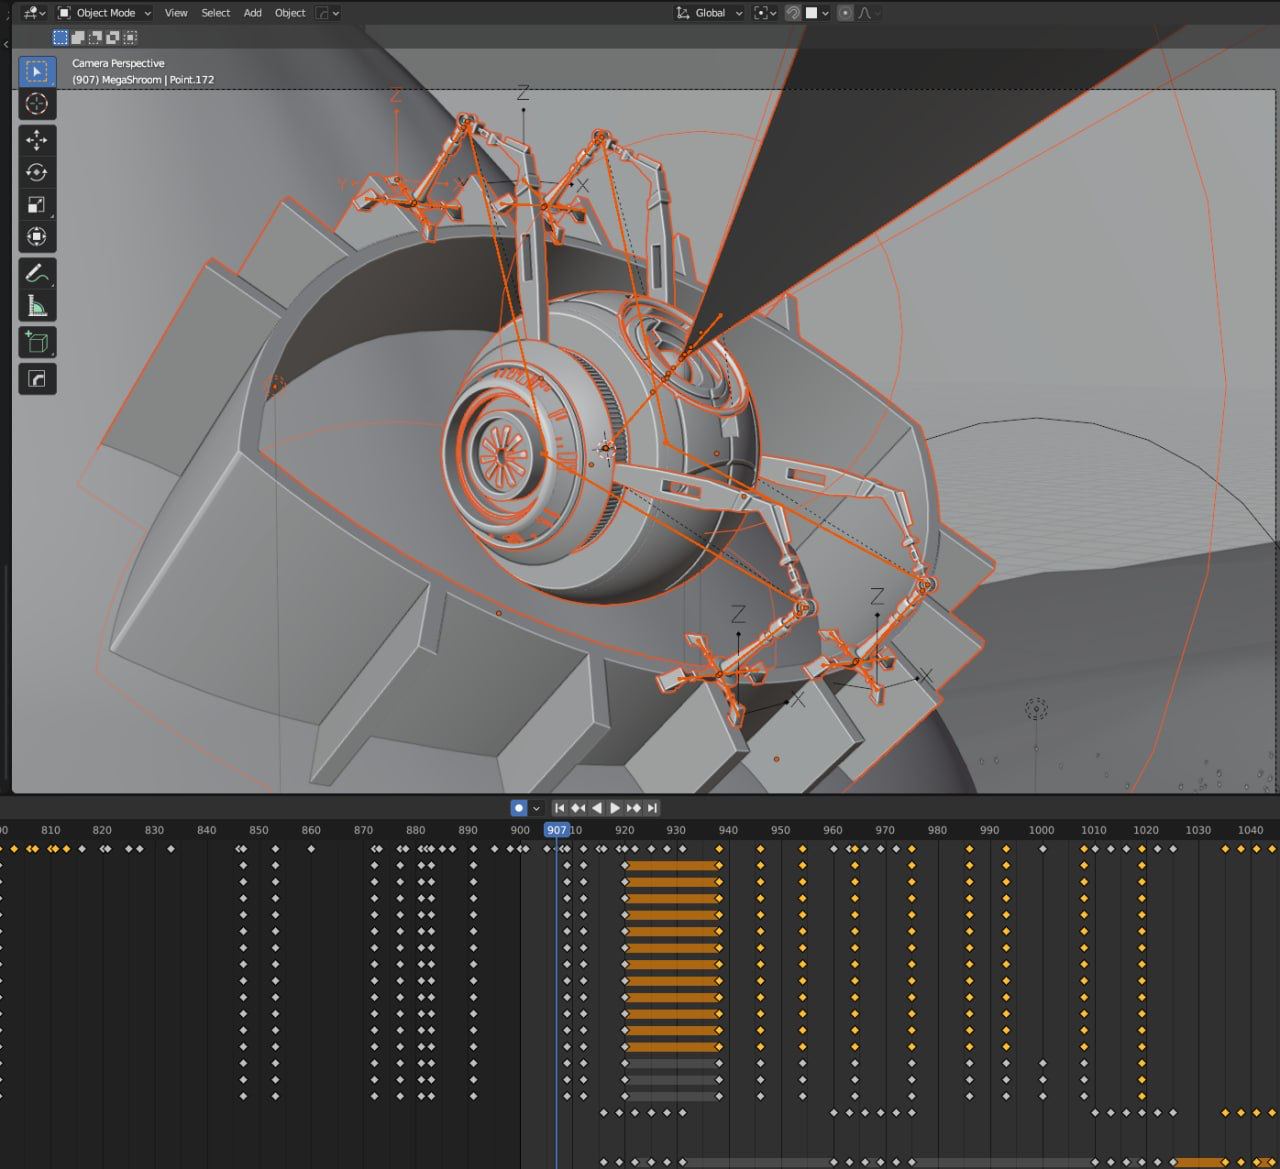Image resolution: width=1280 pixels, height=1169 pixels.
Task: Open the View menu
Action: point(176,13)
